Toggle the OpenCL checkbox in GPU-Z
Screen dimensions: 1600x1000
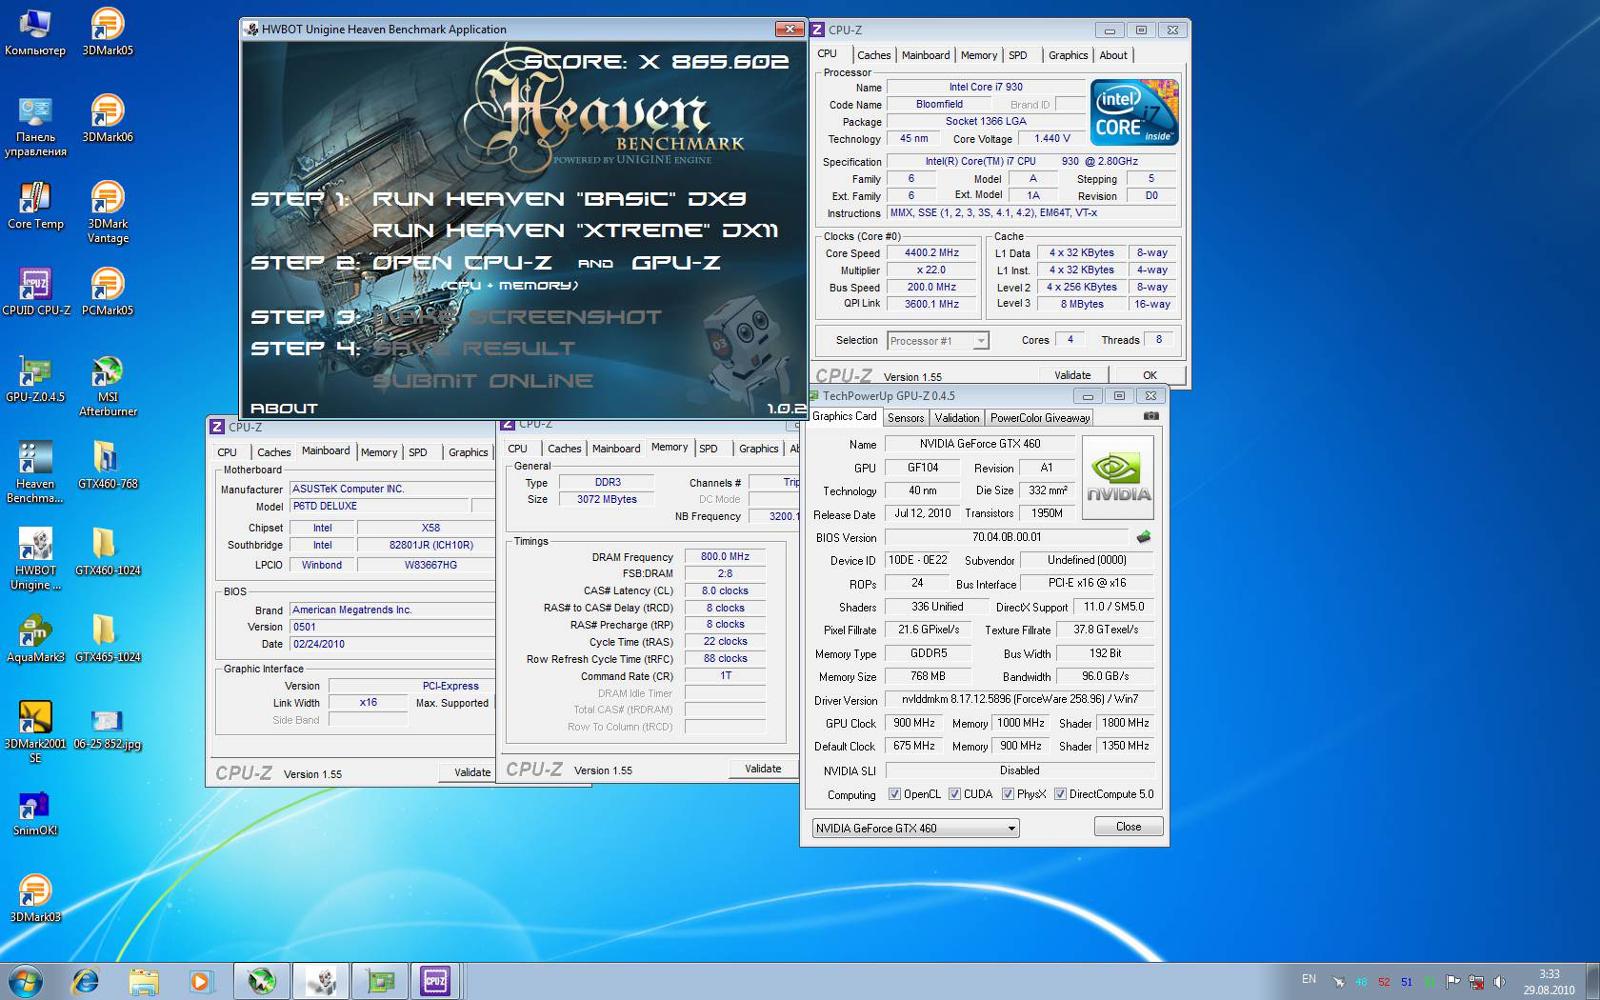894,794
